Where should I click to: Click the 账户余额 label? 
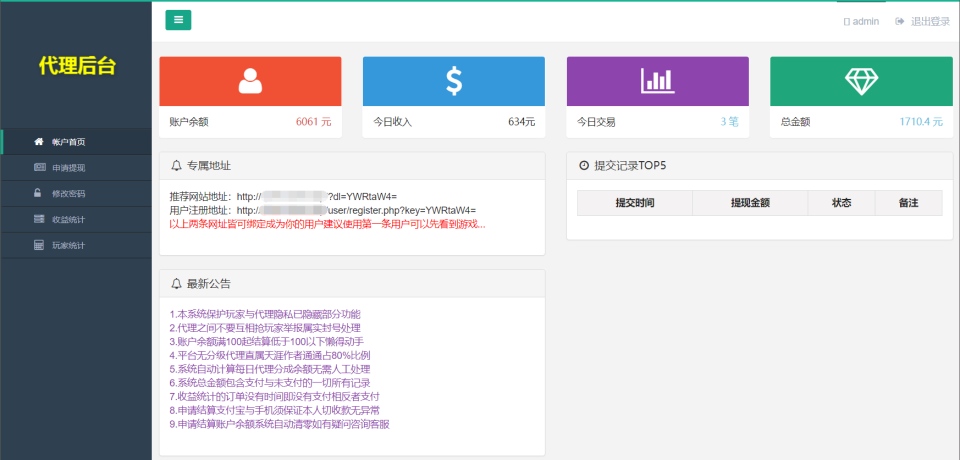tap(189, 122)
